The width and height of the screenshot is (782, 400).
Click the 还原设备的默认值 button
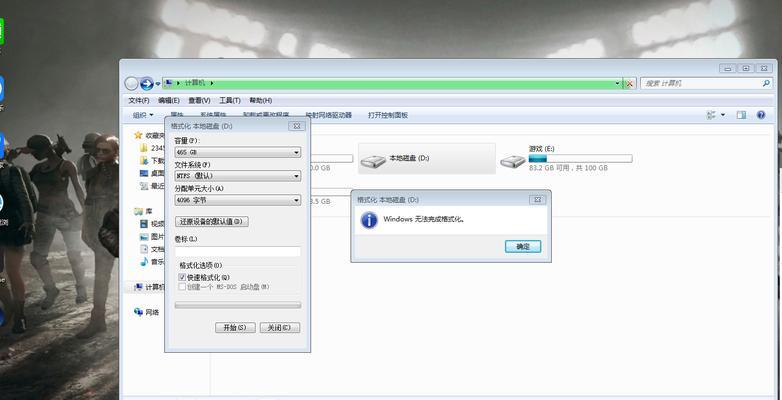tap(211, 221)
